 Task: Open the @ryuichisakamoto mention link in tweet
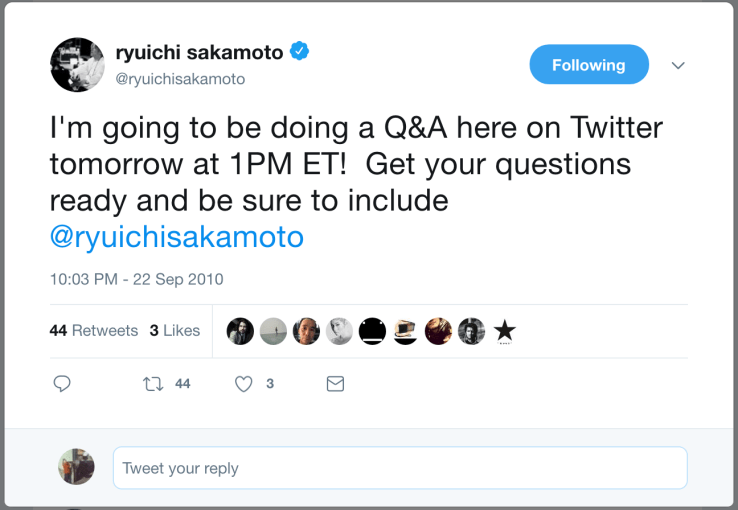(x=176, y=238)
